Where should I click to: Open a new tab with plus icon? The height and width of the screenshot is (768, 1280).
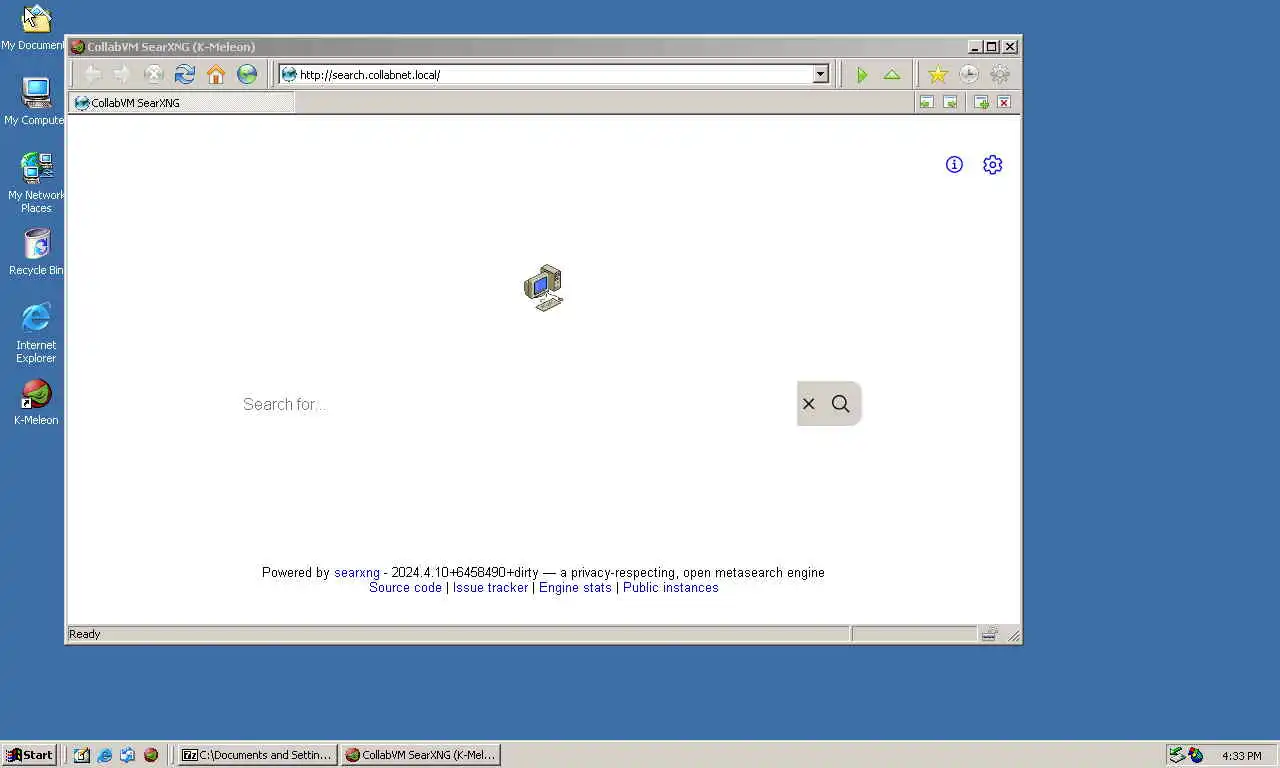tap(981, 102)
